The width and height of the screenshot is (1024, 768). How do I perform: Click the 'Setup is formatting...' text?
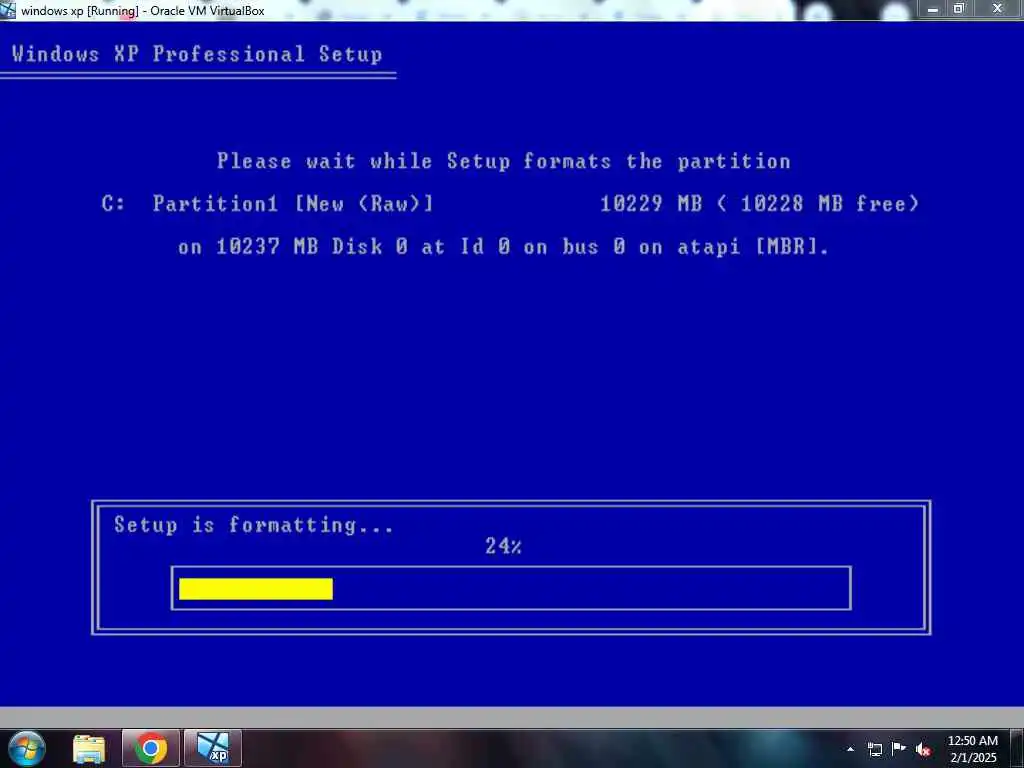(x=253, y=524)
